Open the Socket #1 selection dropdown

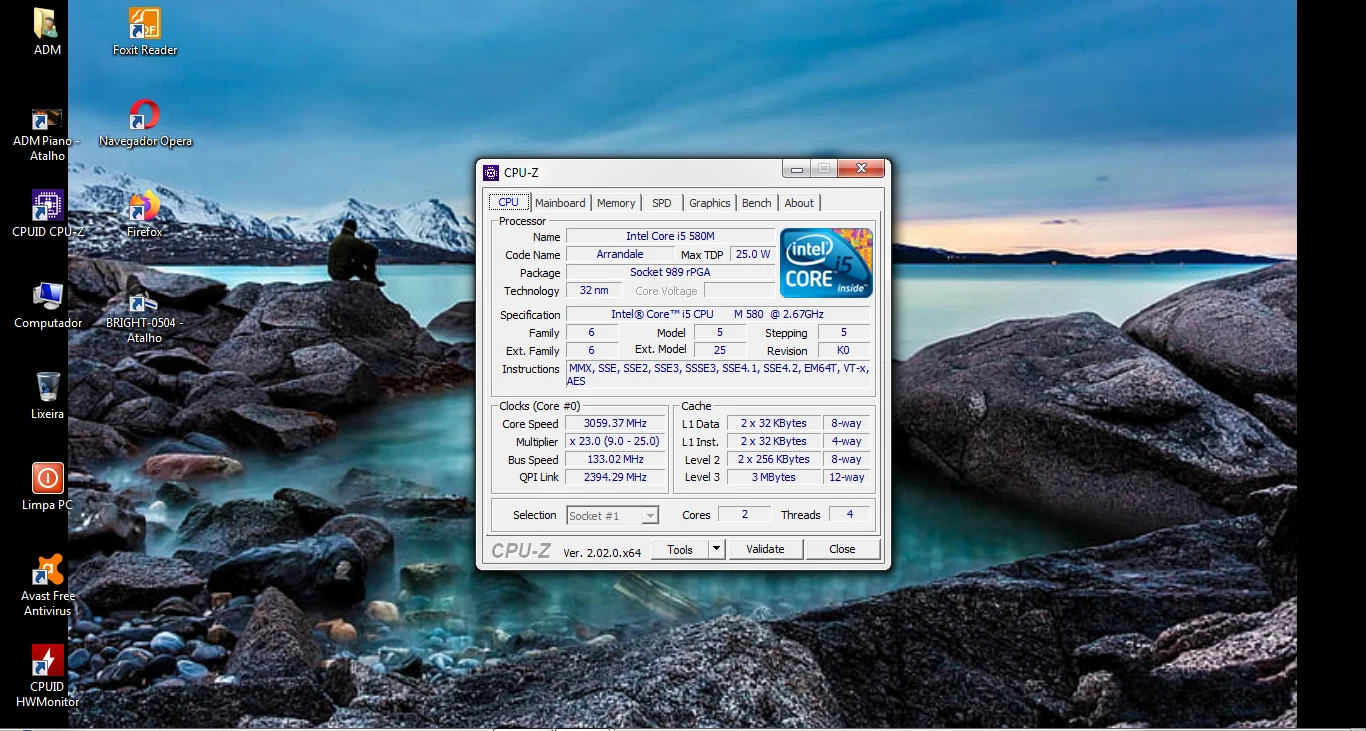pos(613,515)
